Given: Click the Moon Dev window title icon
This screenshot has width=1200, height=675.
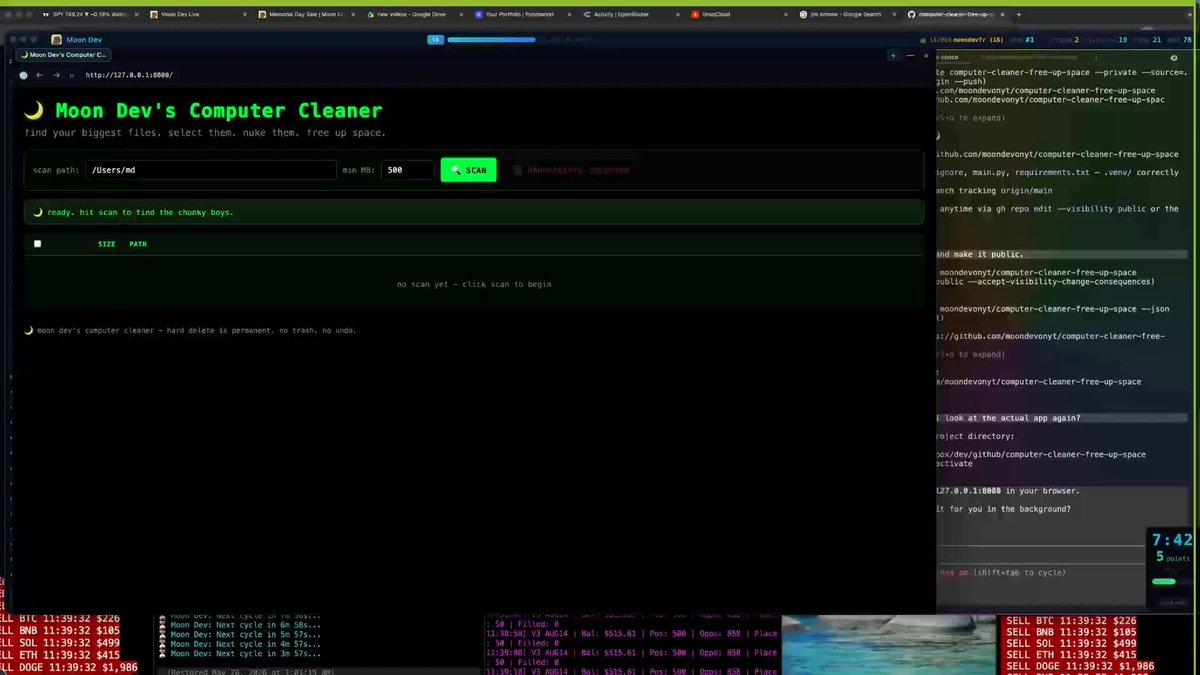Looking at the screenshot, I should tap(56, 39).
